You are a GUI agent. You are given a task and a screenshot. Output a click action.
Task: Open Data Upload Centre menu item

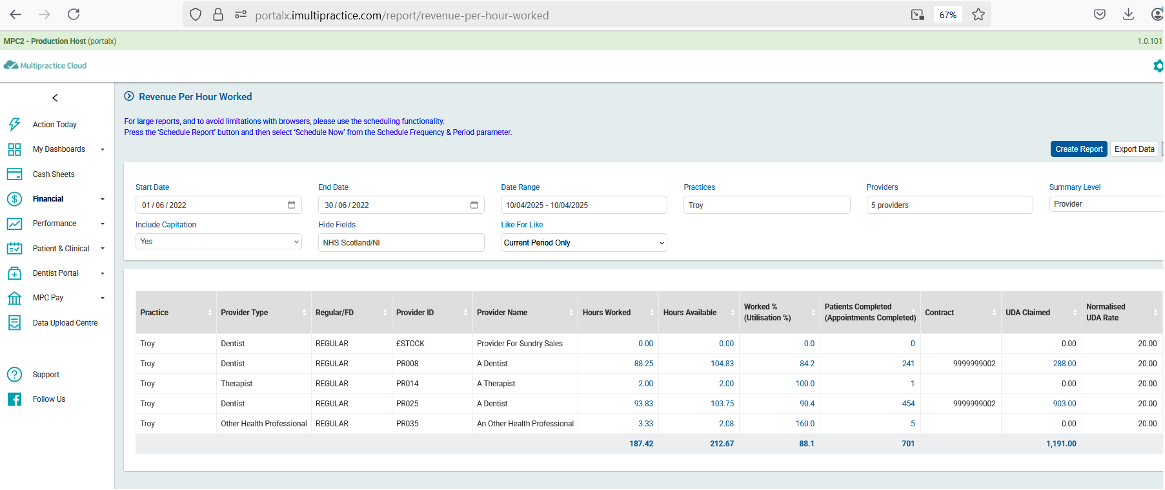click(65, 323)
